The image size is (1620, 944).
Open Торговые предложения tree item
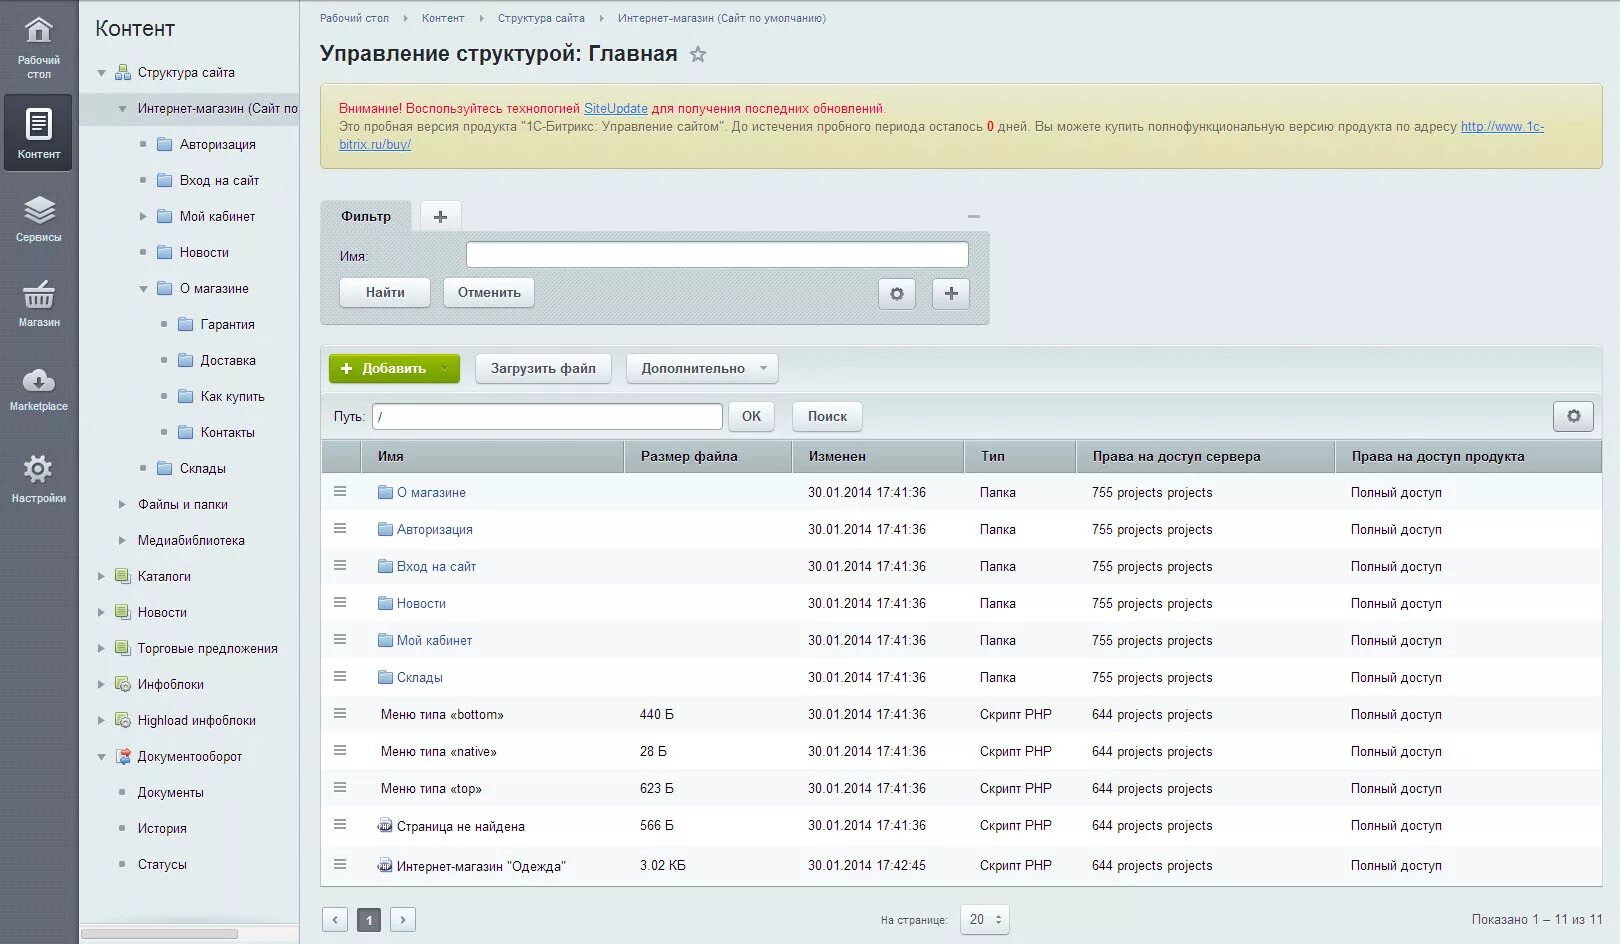point(207,649)
